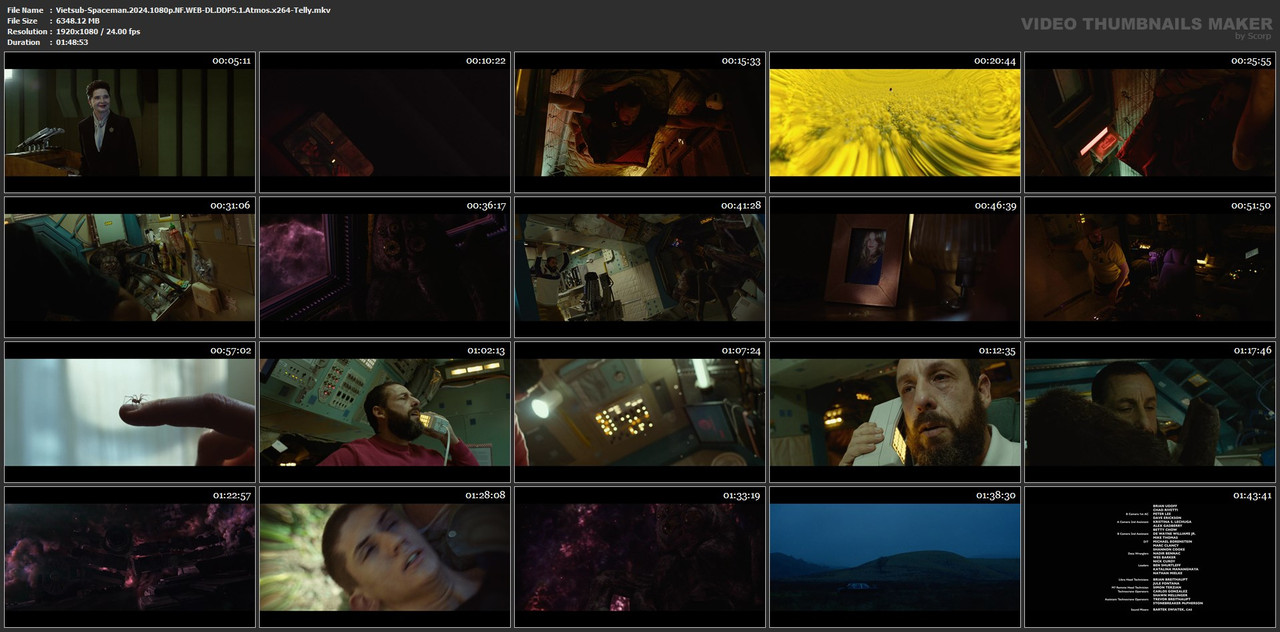Open control panel with glowing lights thumbnail
This screenshot has width=1280, height=632.
coord(640,412)
